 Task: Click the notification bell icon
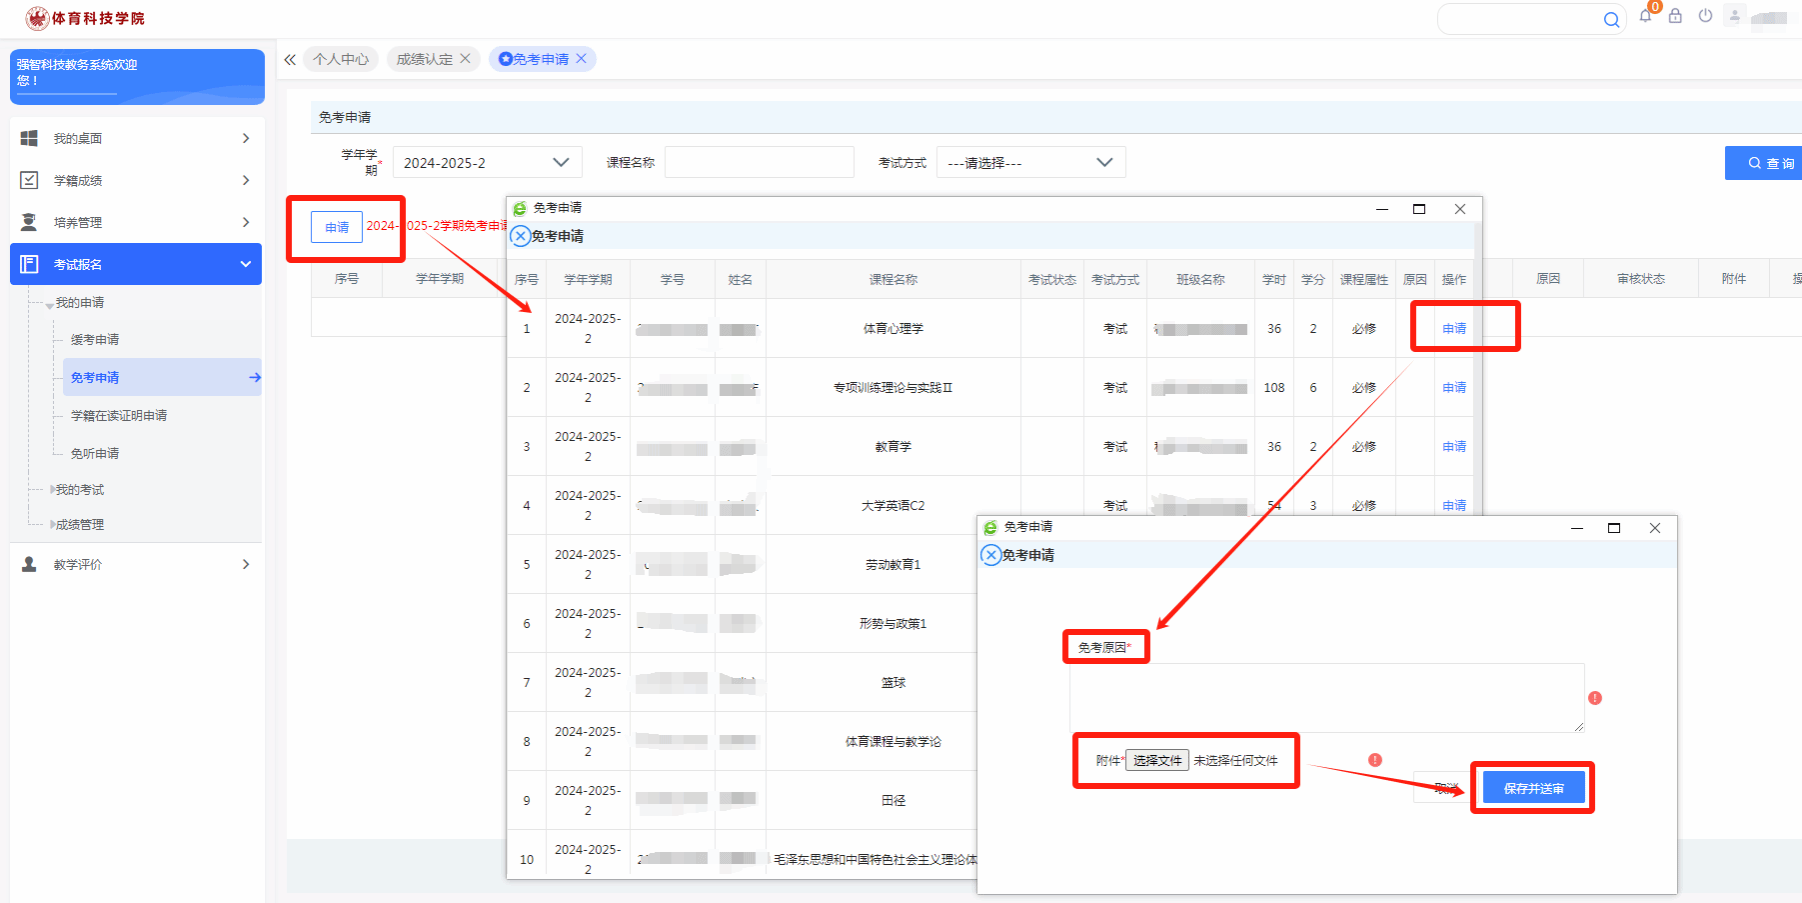[x=1645, y=16]
